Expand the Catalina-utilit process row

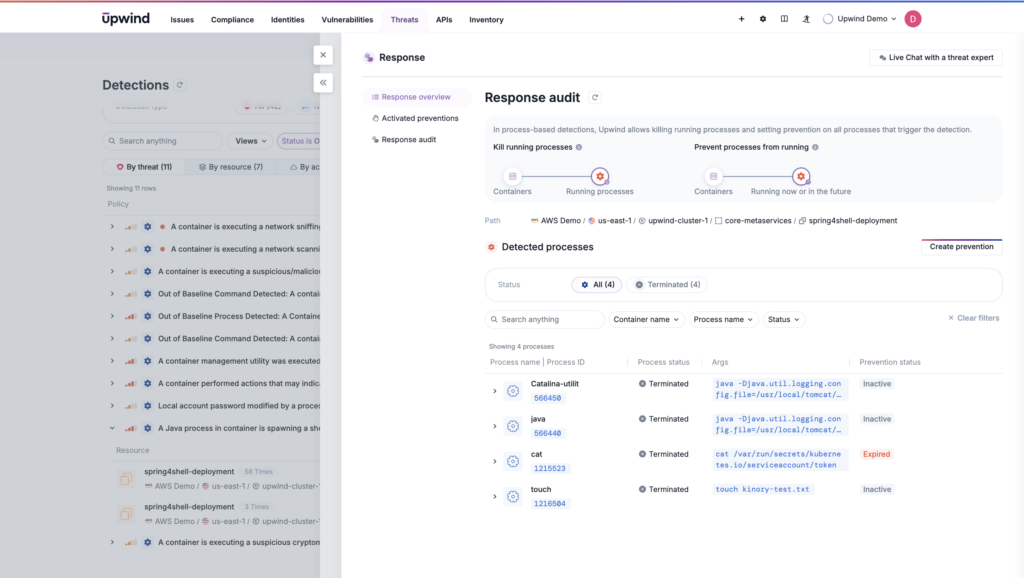coord(494,391)
